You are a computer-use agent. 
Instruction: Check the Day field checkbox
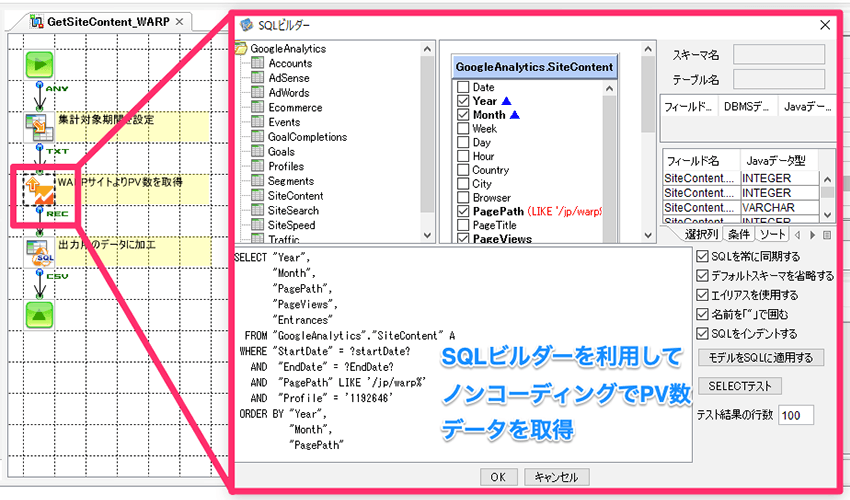coord(463,142)
